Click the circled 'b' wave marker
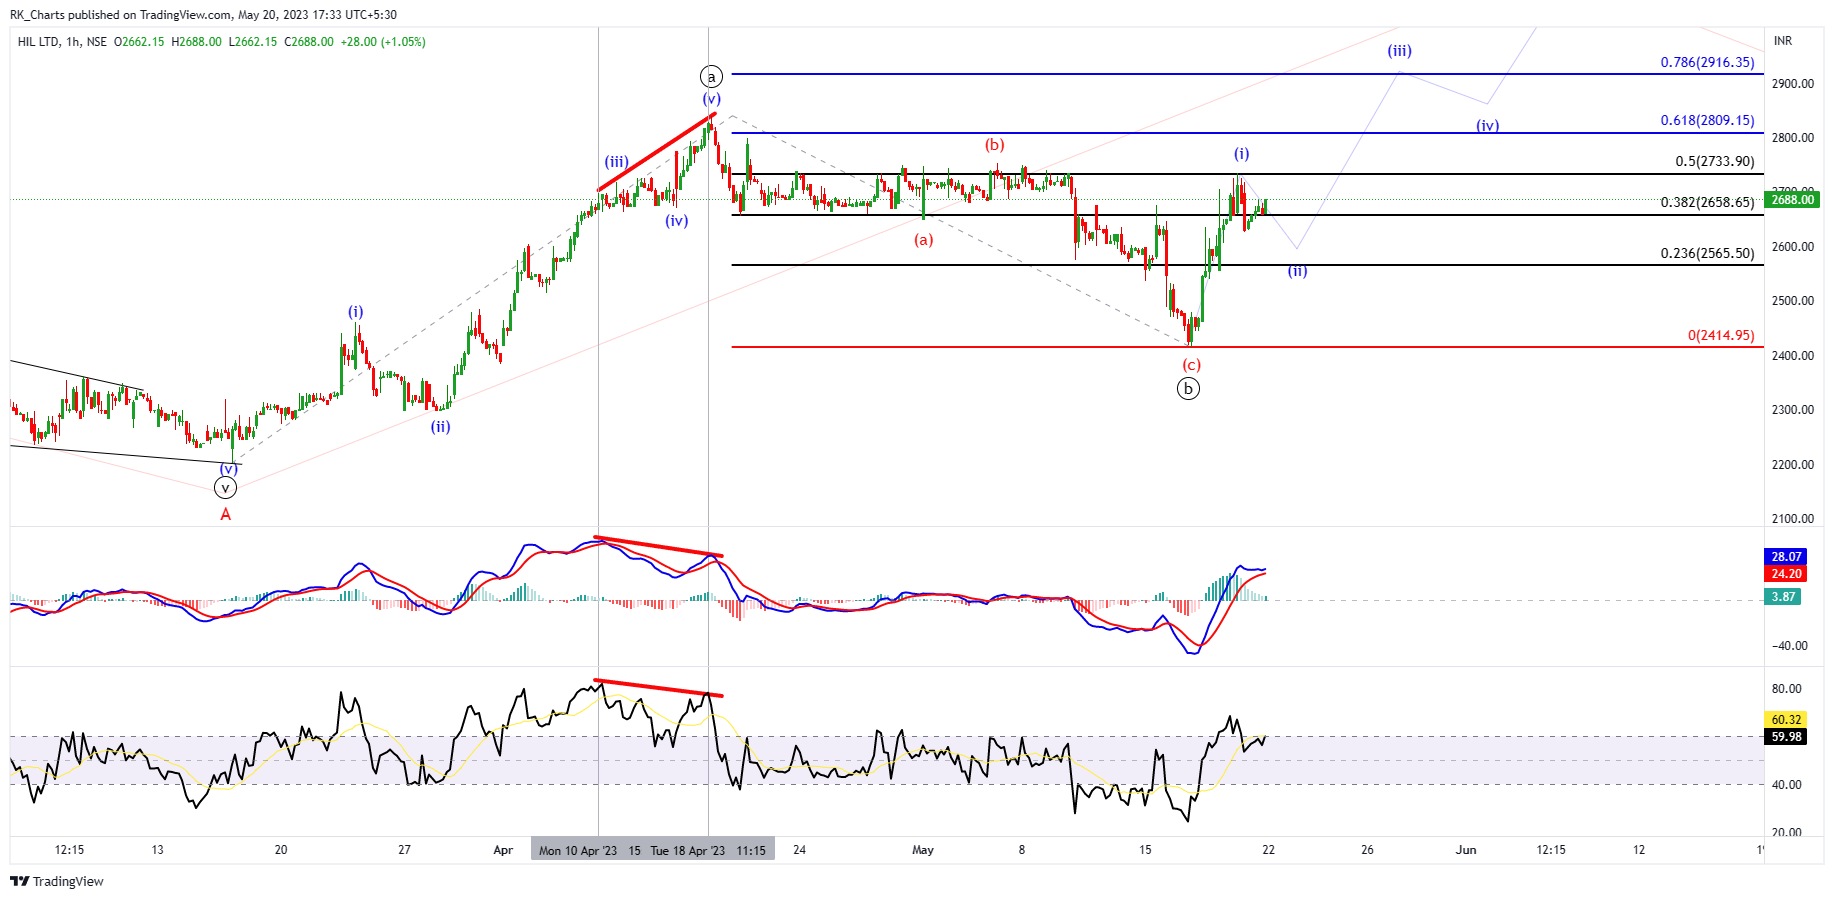This screenshot has width=1834, height=899. point(1188,389)
